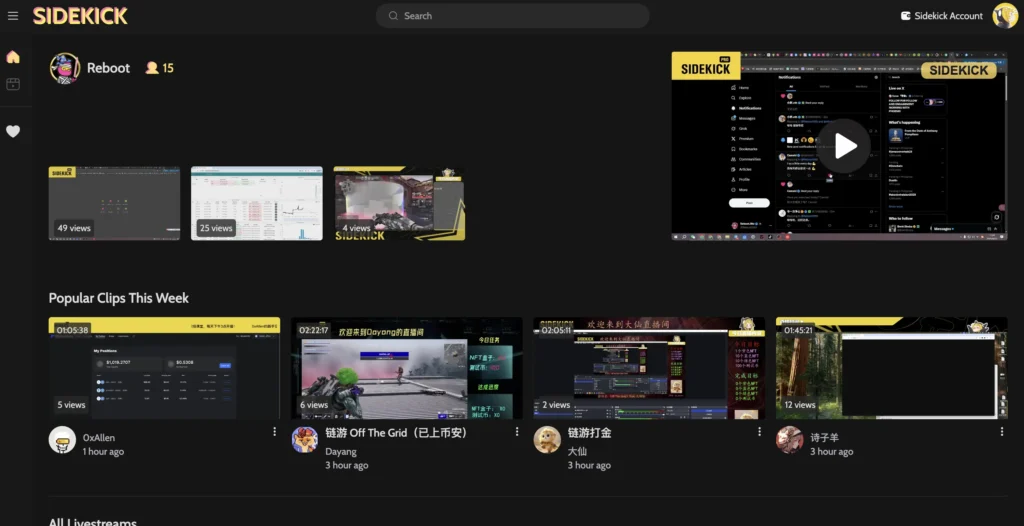Click the '6 views' badge on Off The Grid clip
The width and height of the screenshot is (1024, 526).
314,405
